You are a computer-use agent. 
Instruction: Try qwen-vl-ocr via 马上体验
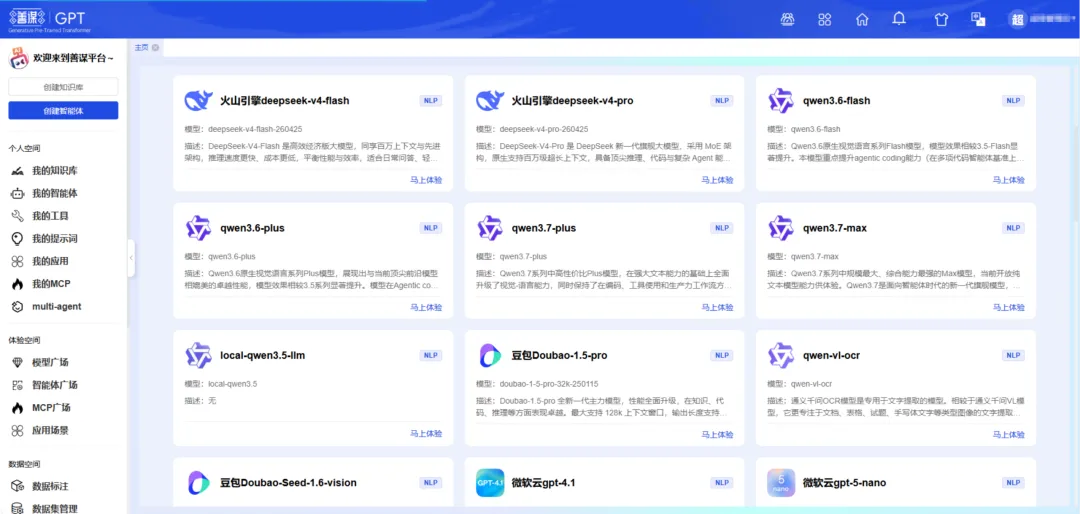[1008, 434]
